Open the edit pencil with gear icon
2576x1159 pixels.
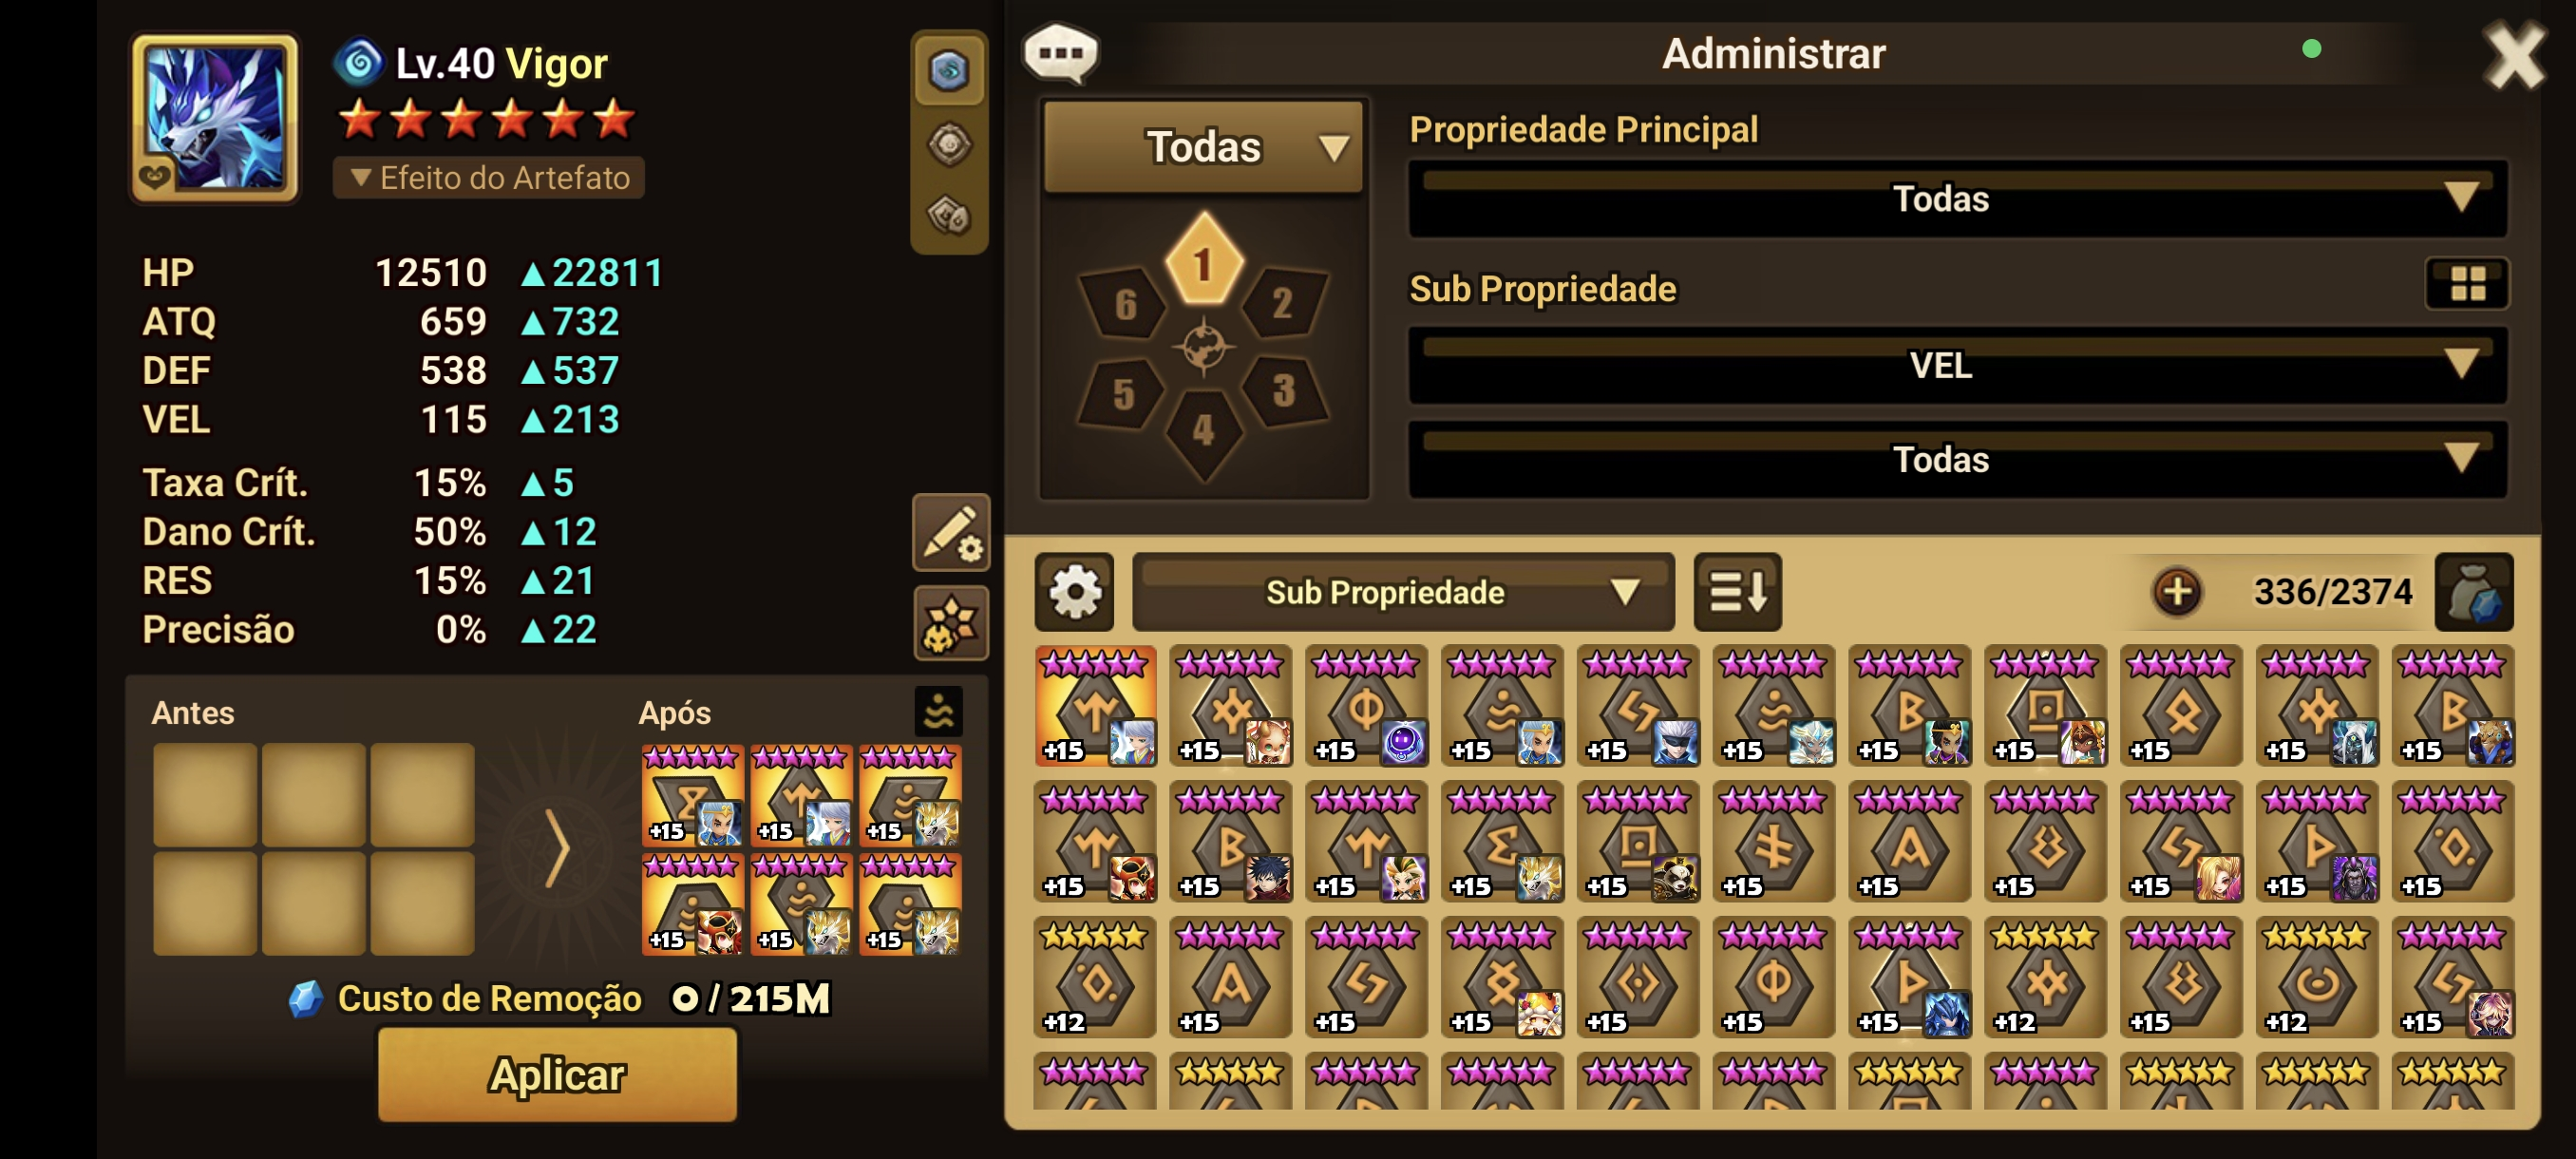(x=950, y=532)
